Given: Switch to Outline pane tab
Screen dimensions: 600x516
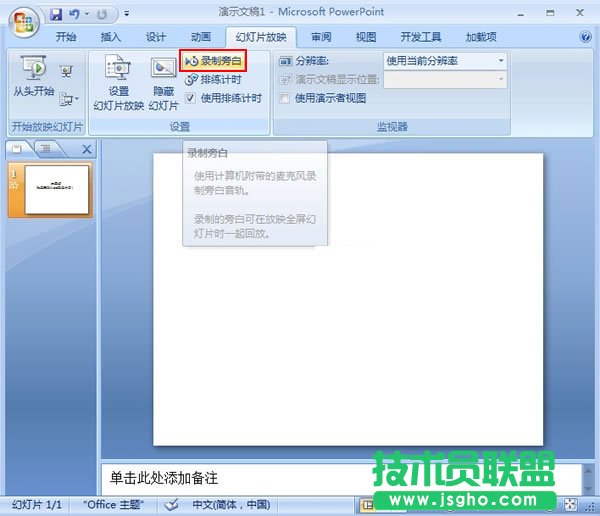Looking at the screenshot, I should (46, 149).
